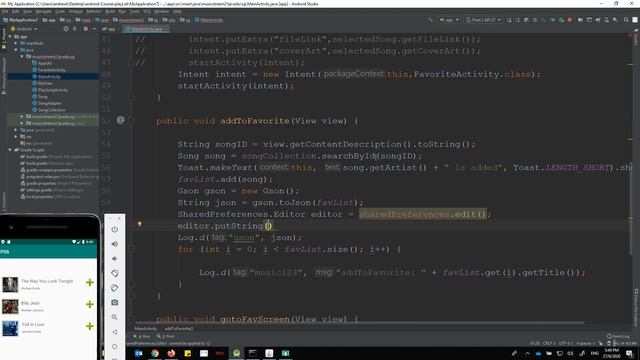The width and height of the screenshot is (640, 360).
Task: Click The Way You Look Tonight album thumbnail
Action: 10,284
